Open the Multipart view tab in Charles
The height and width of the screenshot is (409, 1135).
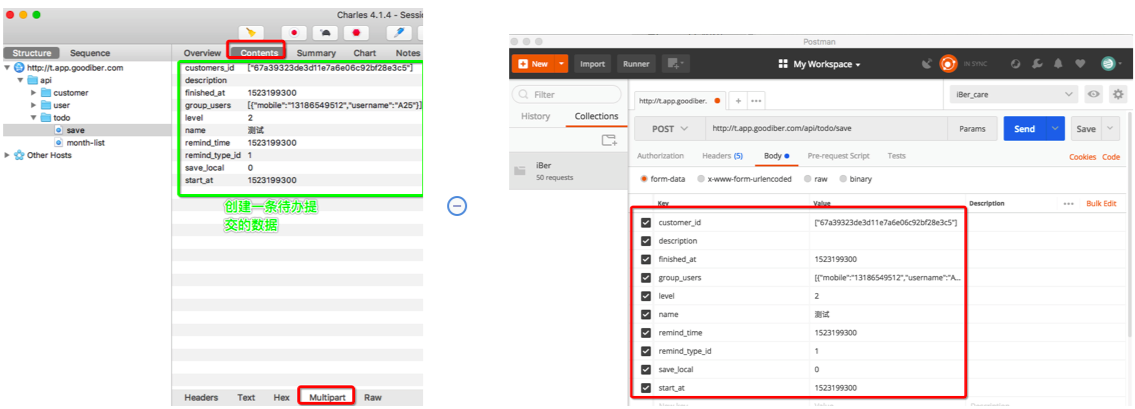coord(329,397)
